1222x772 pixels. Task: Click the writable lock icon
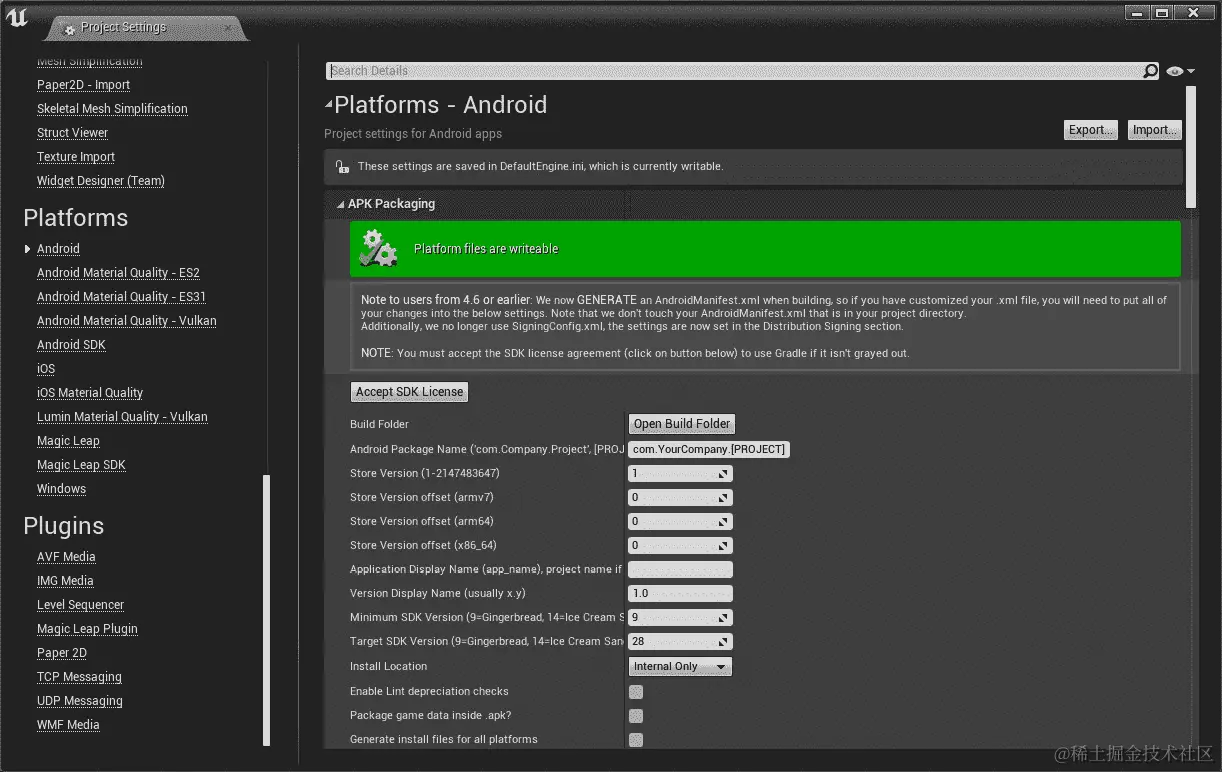[x=342, y=167]
